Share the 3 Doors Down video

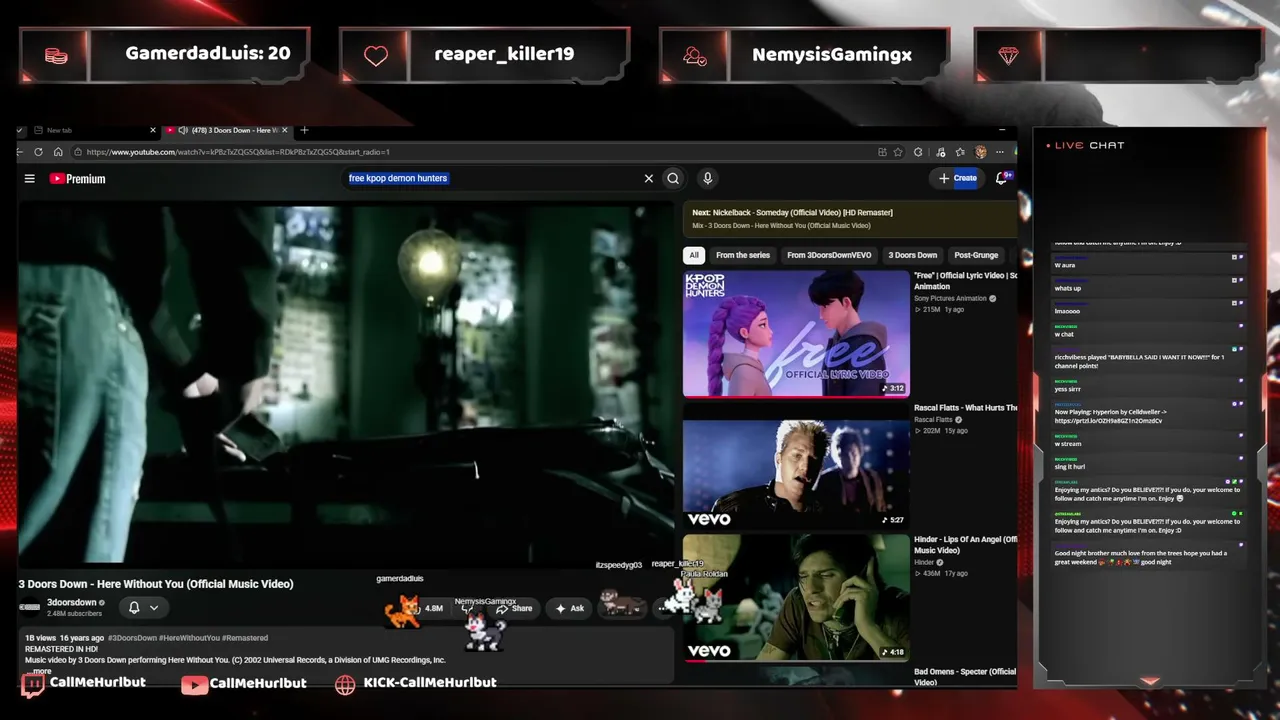point(514,608)
